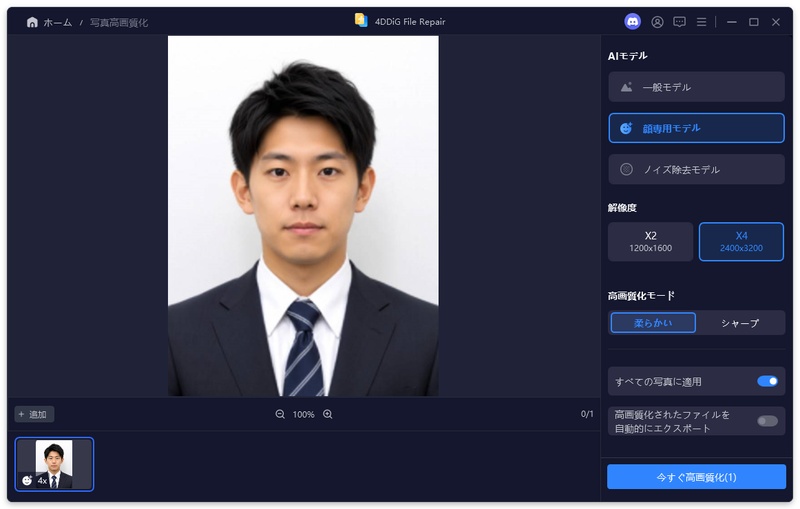Choose X2 1200x1600 resolution

[650, 242]
